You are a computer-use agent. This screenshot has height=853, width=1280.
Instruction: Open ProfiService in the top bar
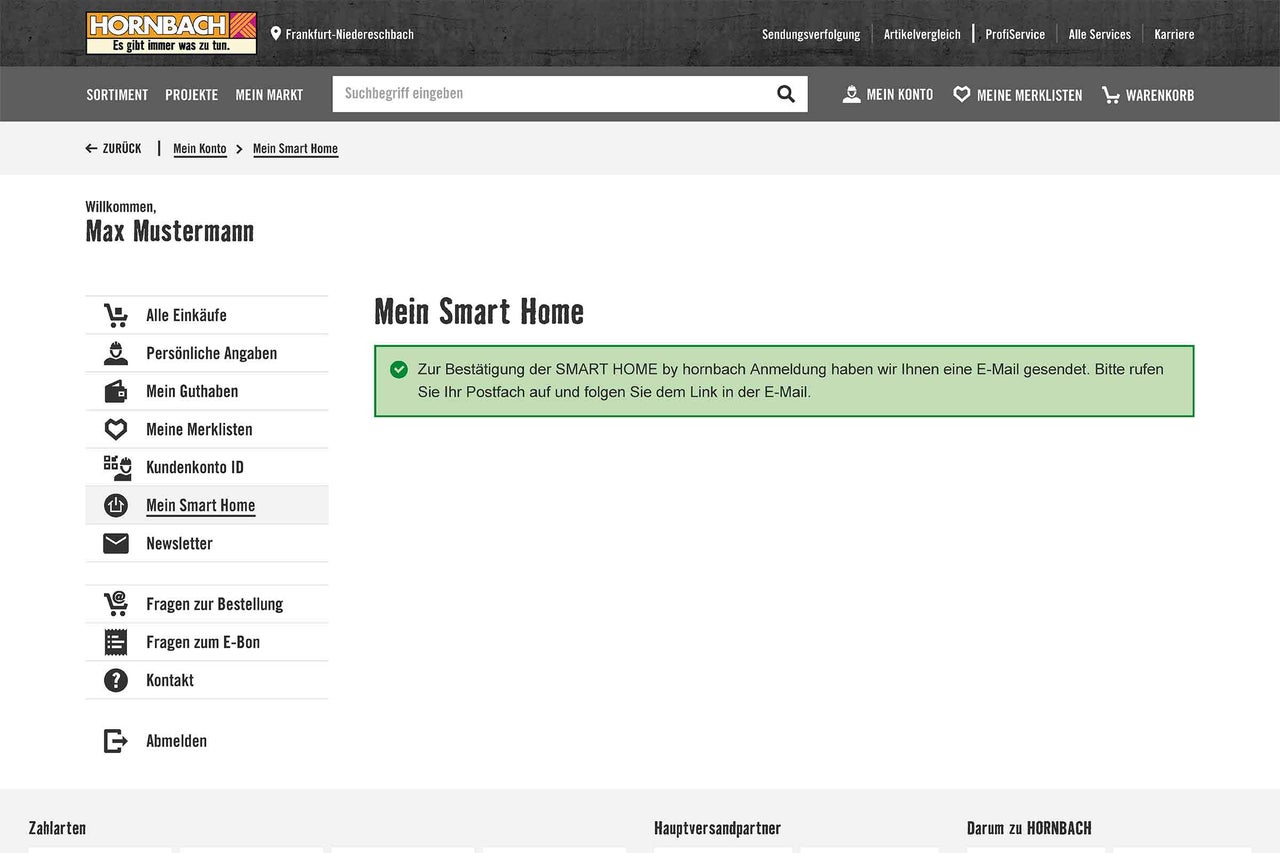(1015, 34)
